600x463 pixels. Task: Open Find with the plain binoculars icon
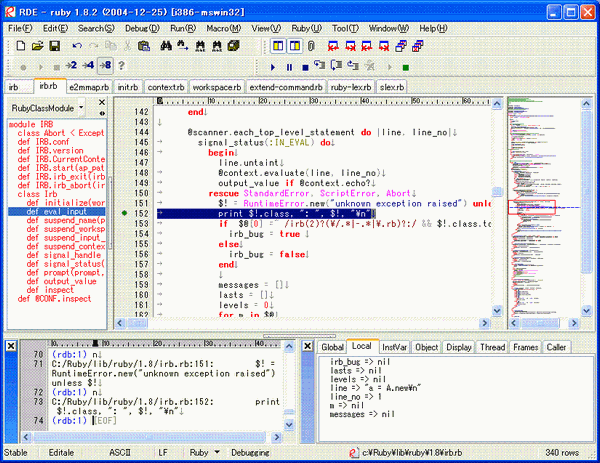pyautogui.click(x=166, y=46)
